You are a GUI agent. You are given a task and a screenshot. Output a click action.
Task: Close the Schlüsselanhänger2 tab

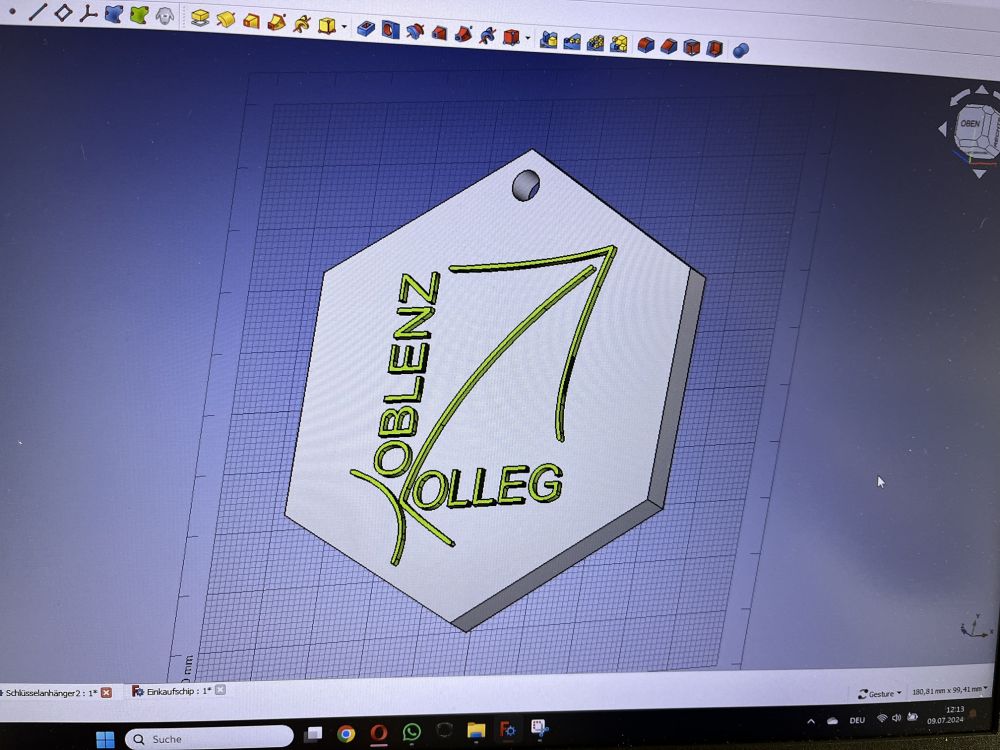tap(107, 693)
